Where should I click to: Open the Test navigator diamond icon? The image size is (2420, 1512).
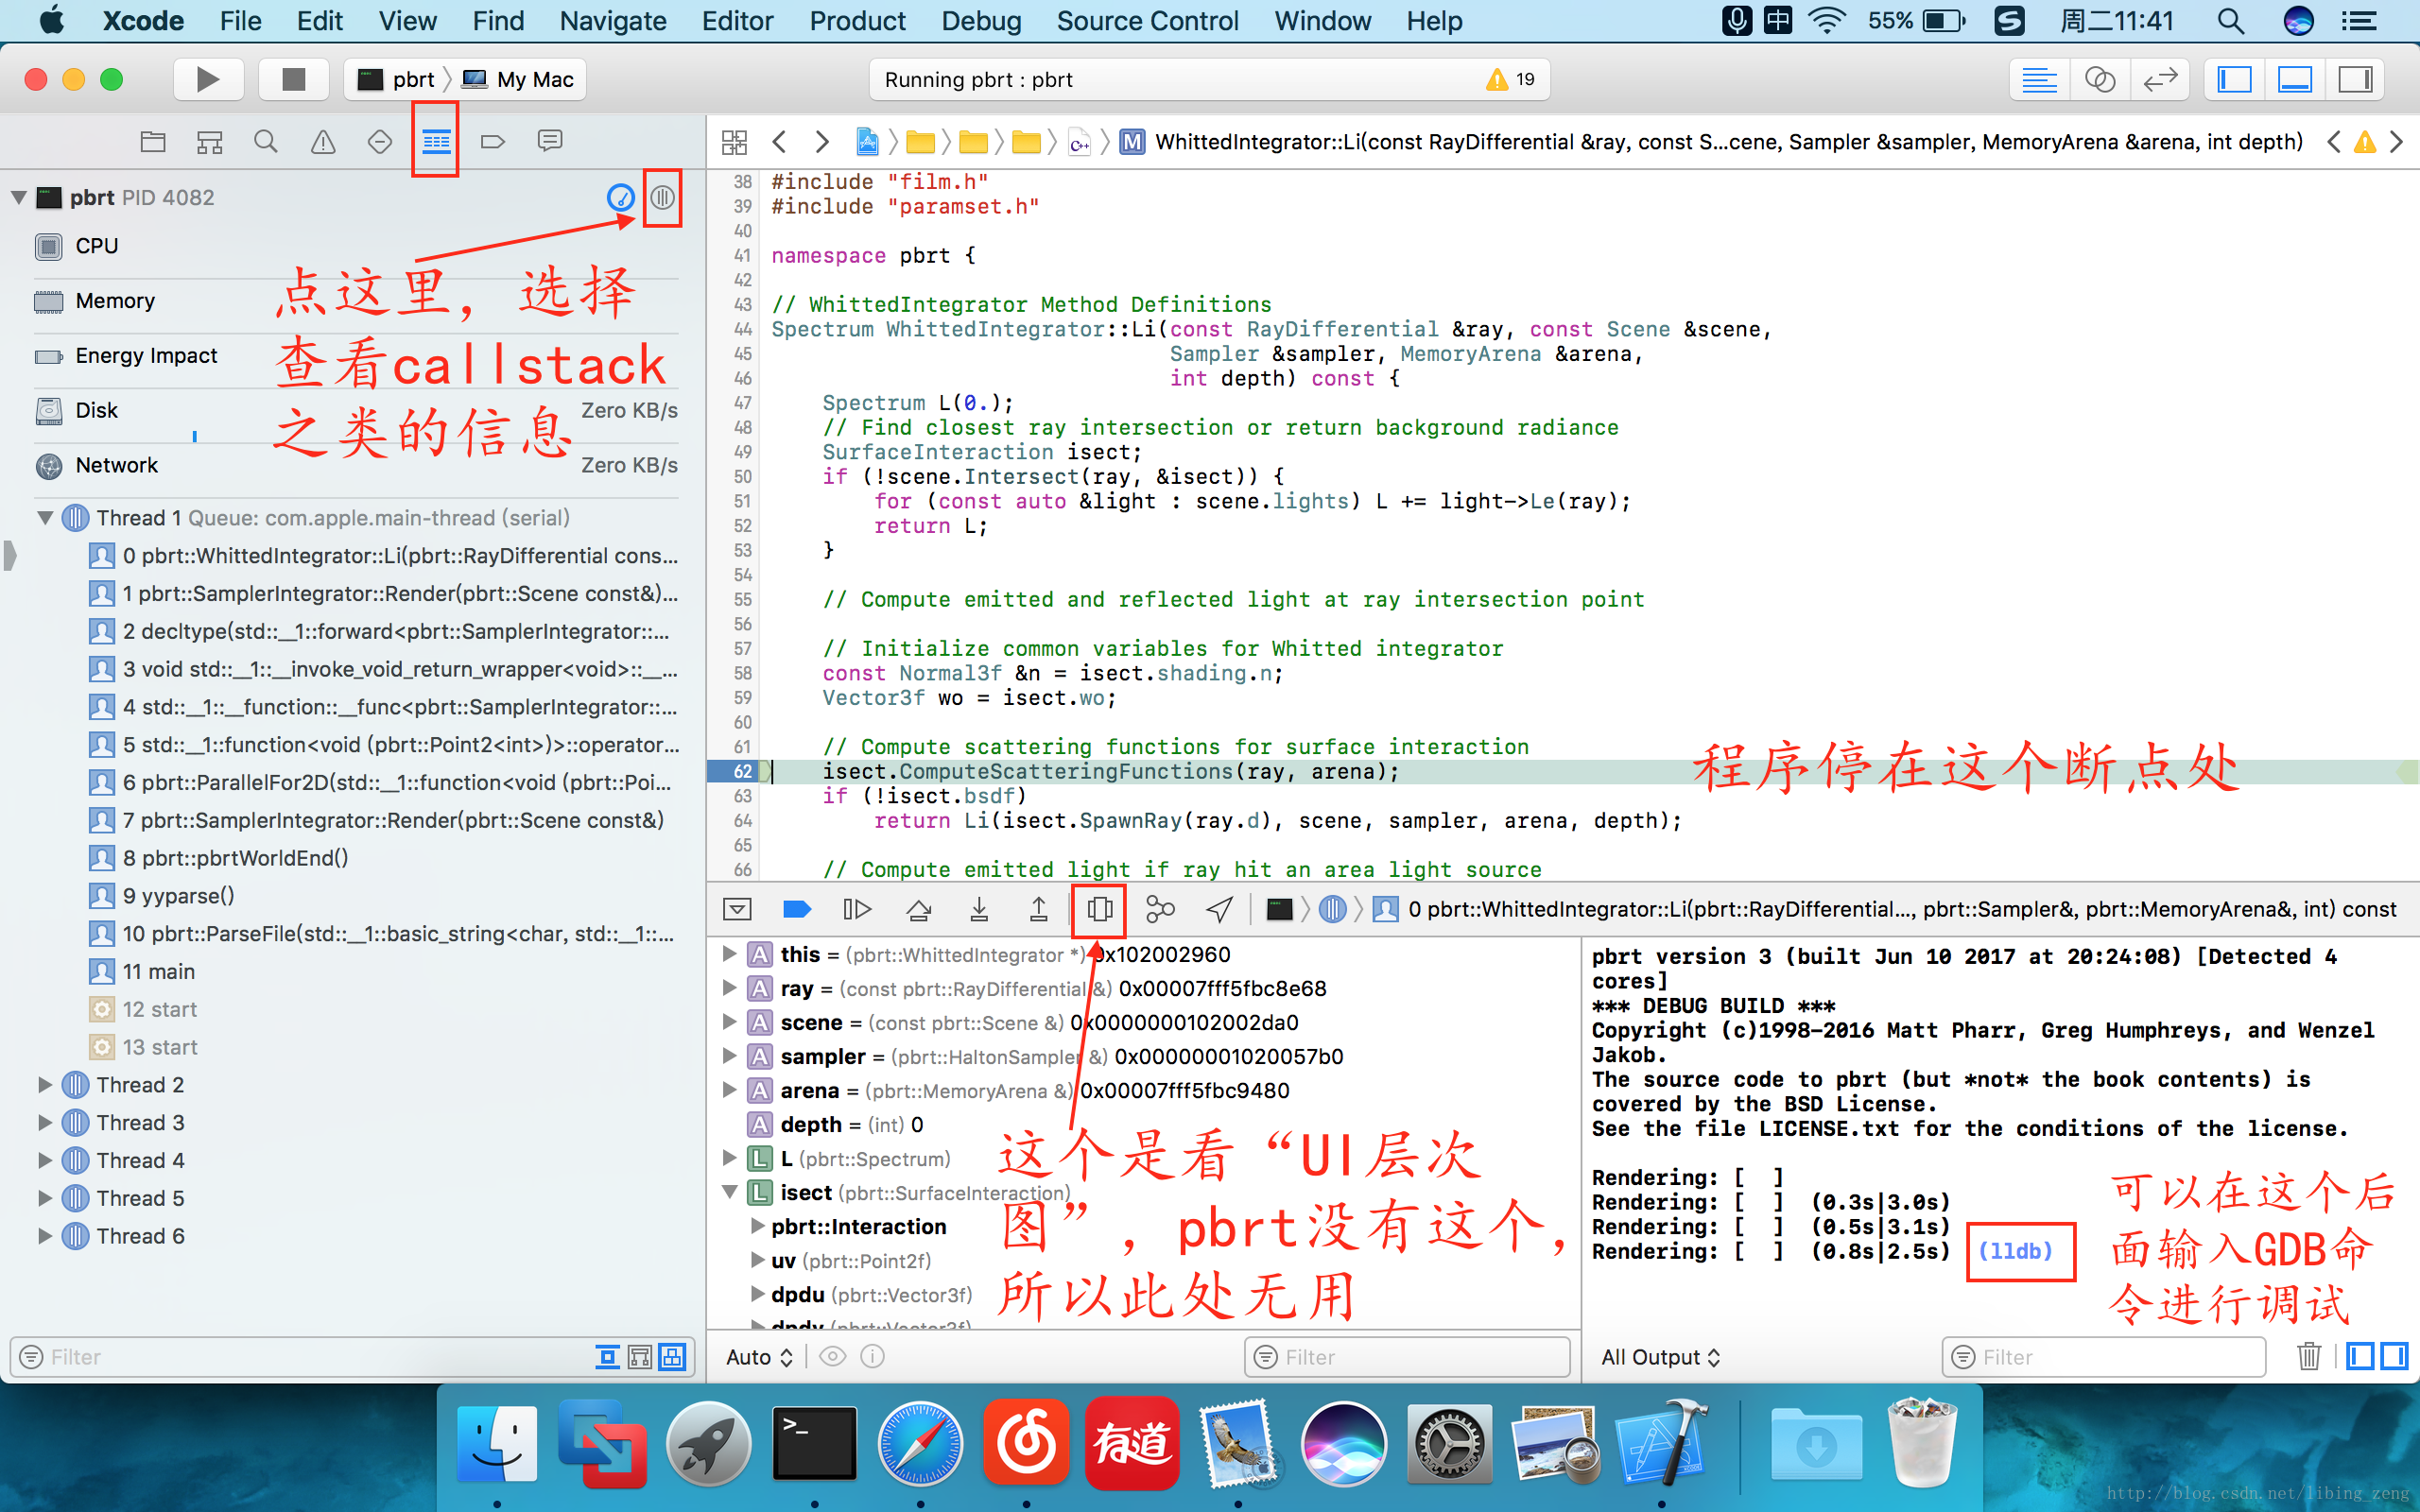tap(379, 141)
